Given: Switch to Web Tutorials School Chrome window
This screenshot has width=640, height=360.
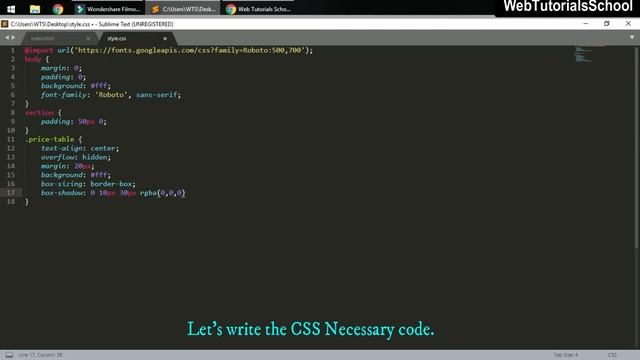Looking at the screenshot, I should coord(259,9).
